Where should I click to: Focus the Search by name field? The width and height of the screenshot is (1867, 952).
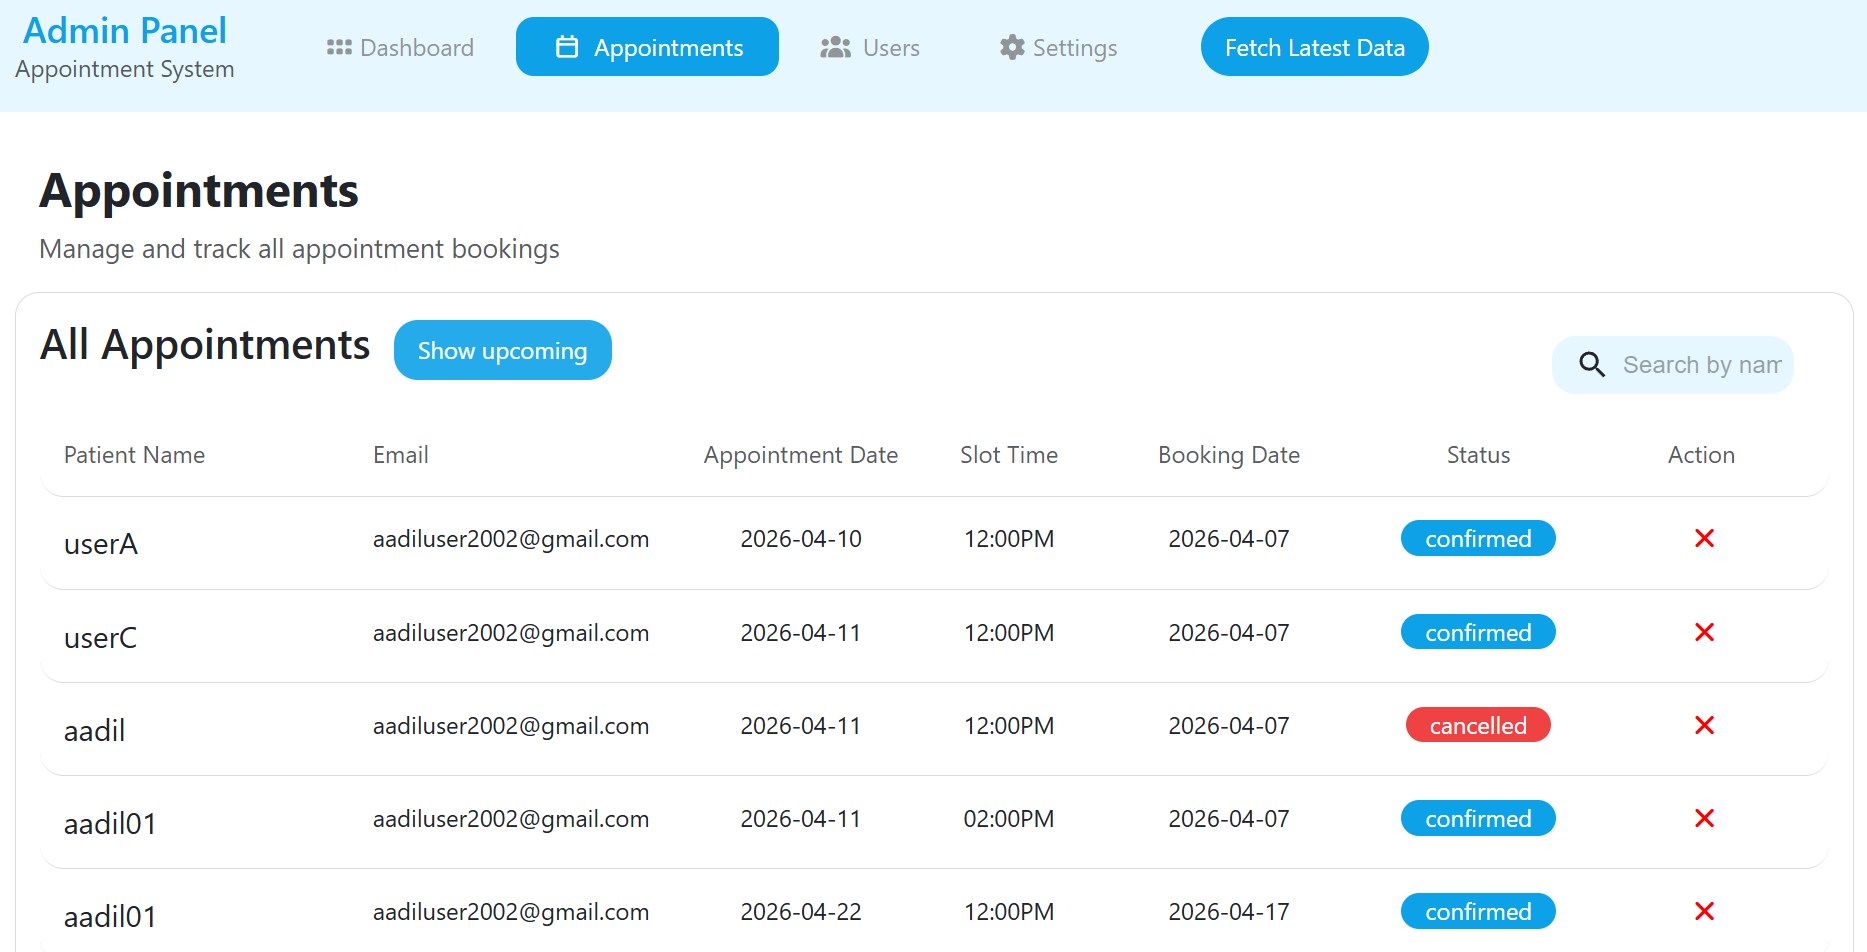(1673, 364)
